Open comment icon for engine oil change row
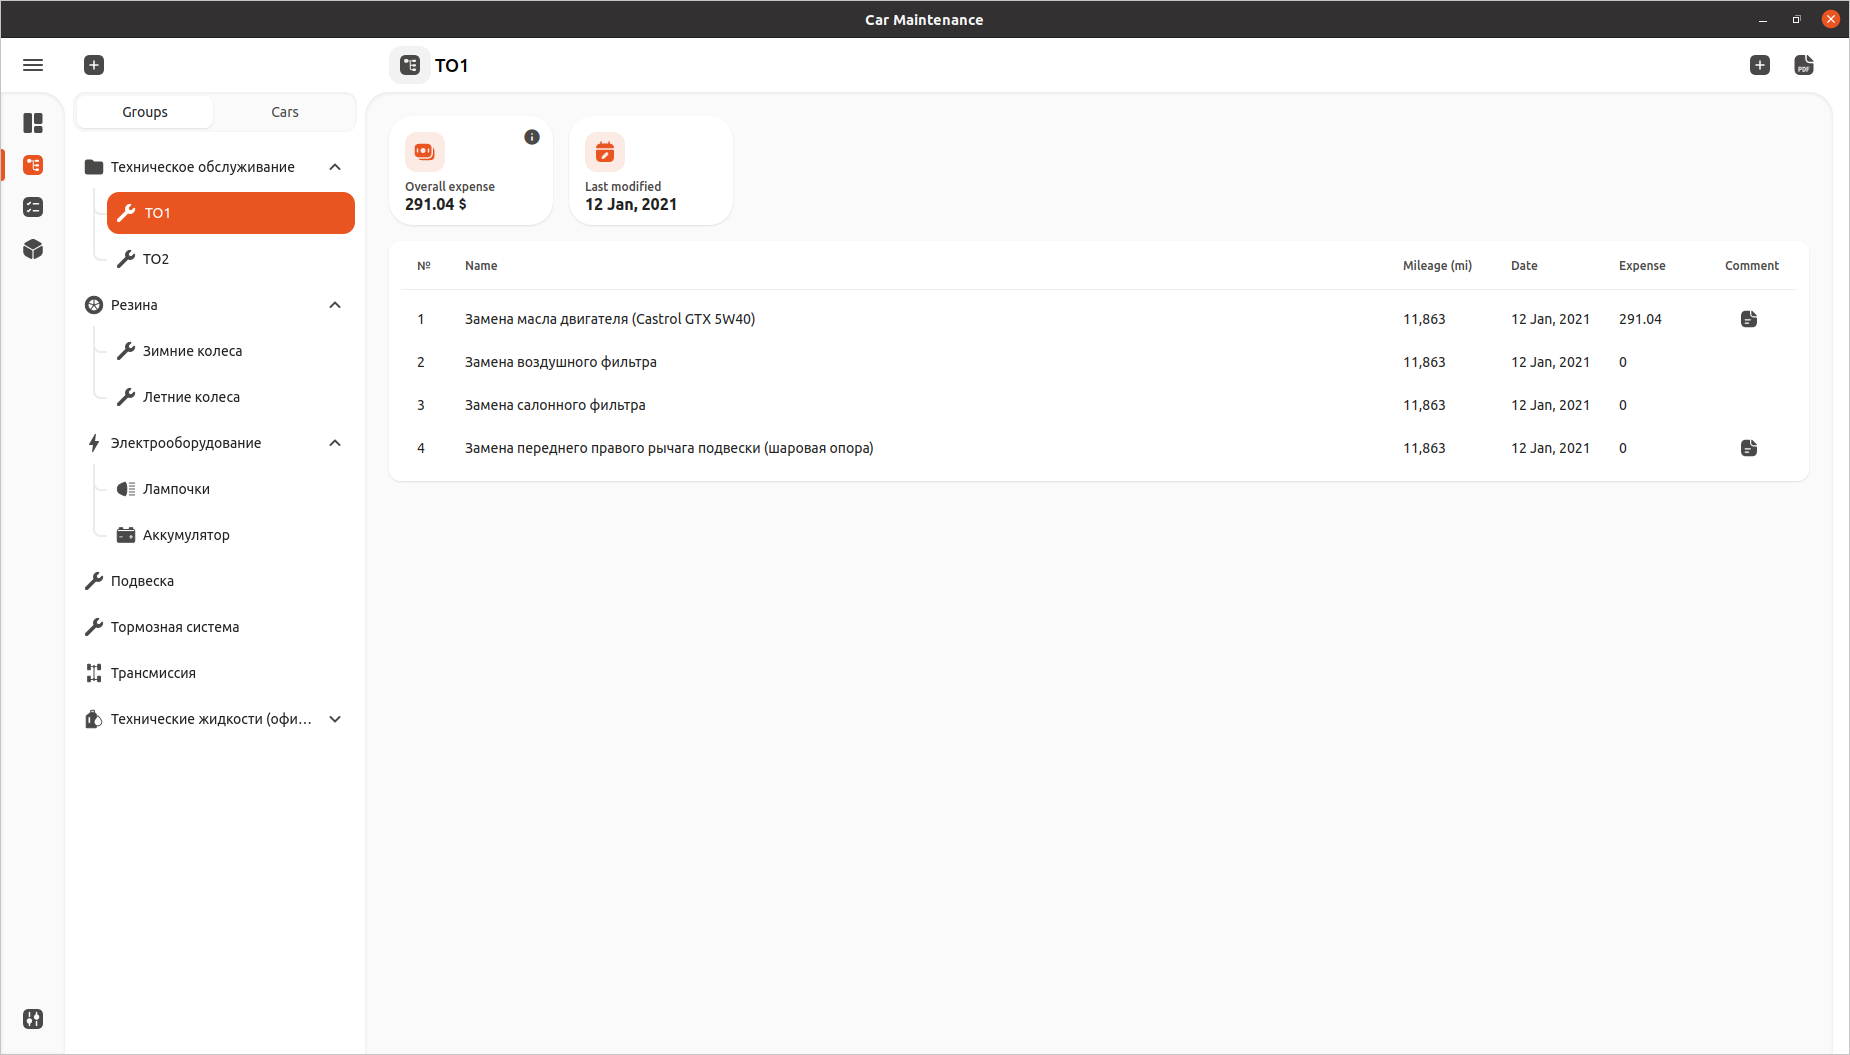This screenshot has width=1850, height=1055. (x=1749, y=319)
